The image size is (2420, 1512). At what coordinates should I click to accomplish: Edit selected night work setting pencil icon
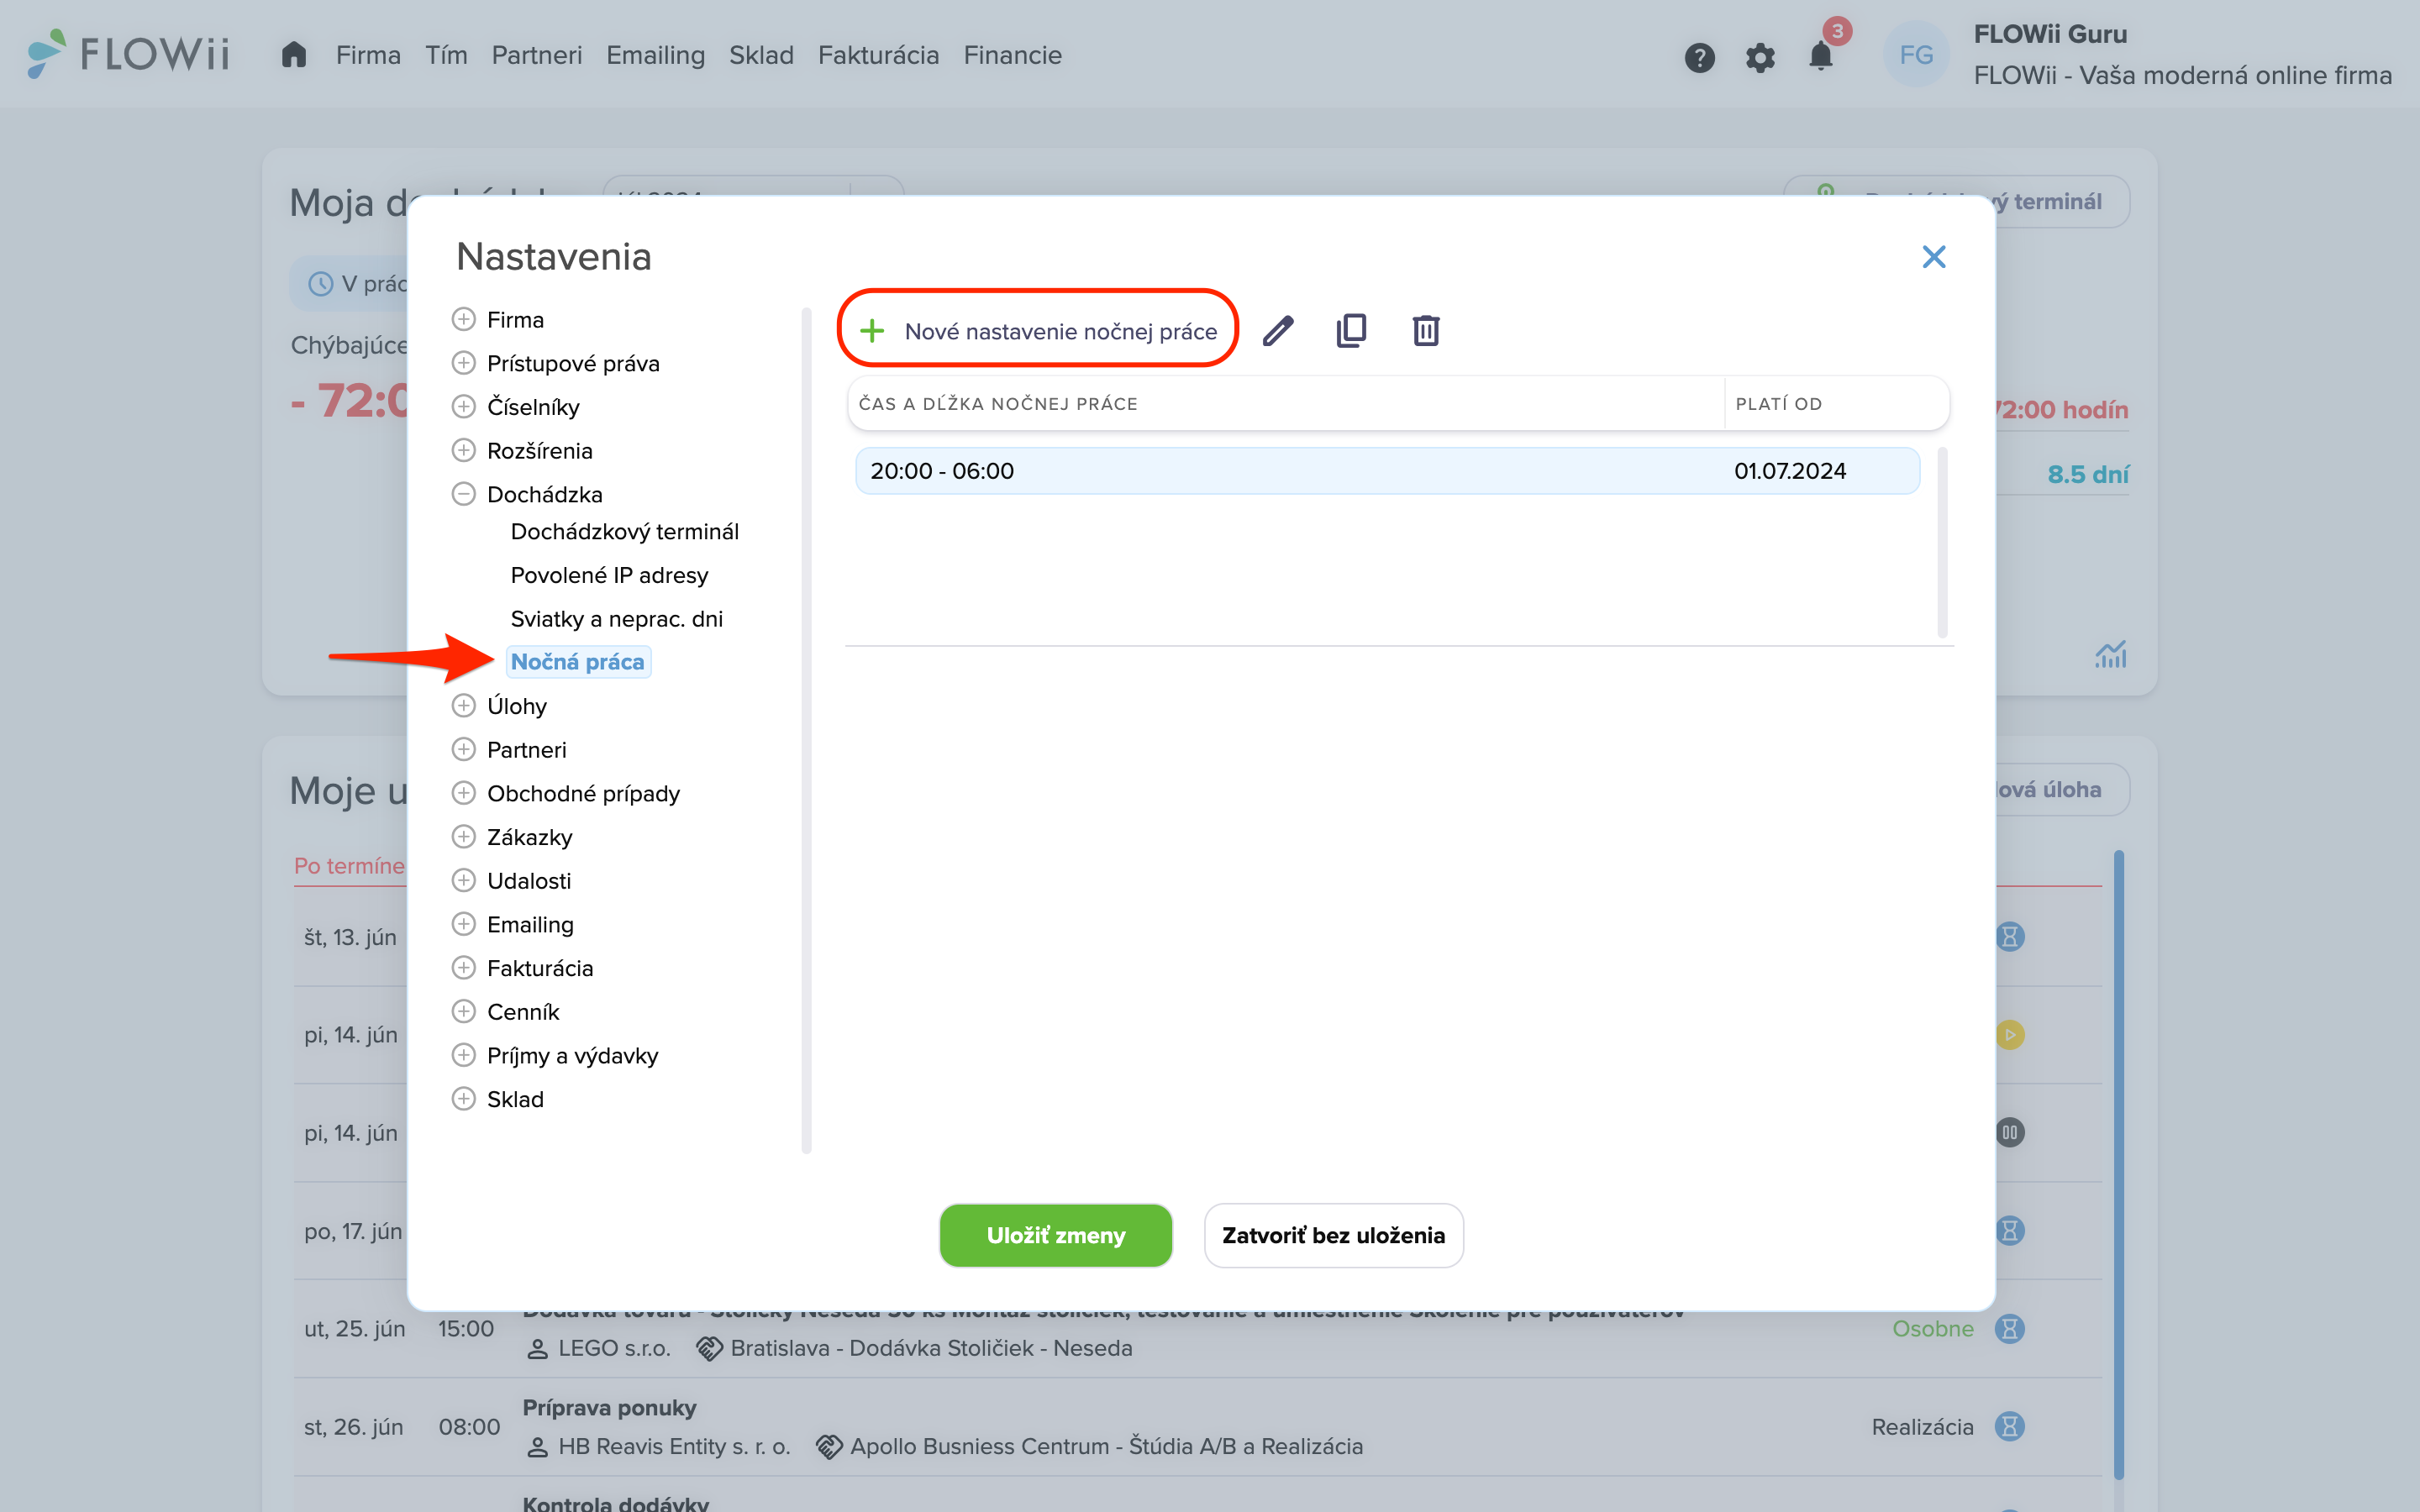tap(1278, 331)
